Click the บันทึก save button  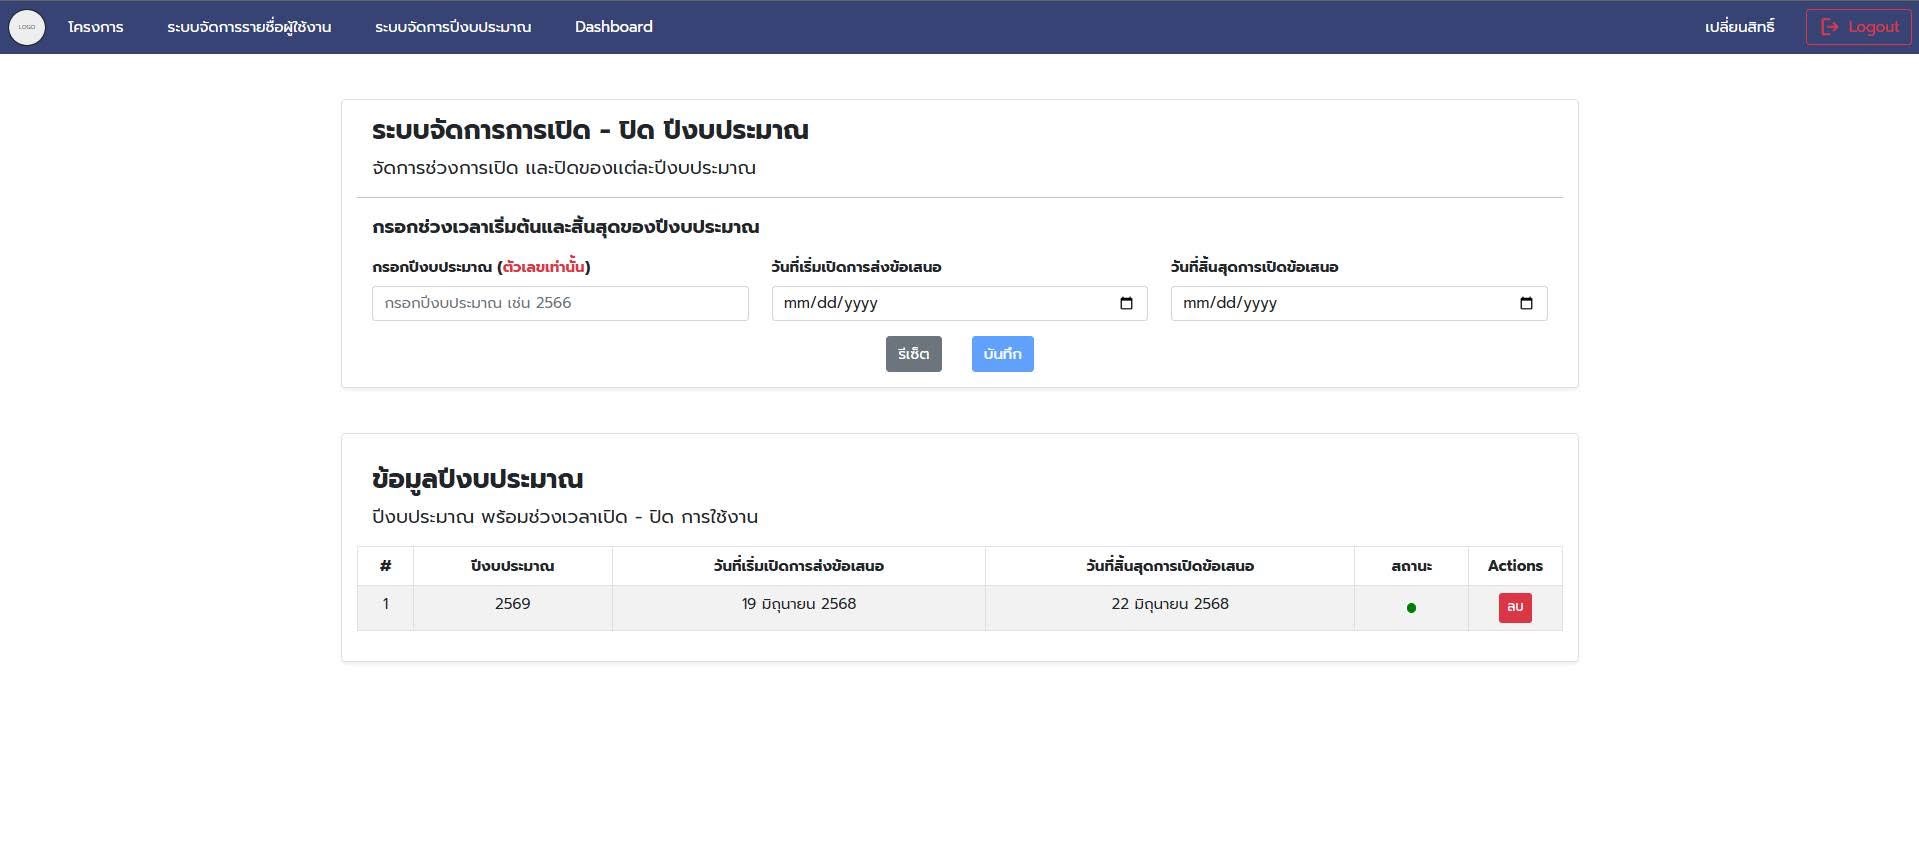click(x=1002, y=354)
